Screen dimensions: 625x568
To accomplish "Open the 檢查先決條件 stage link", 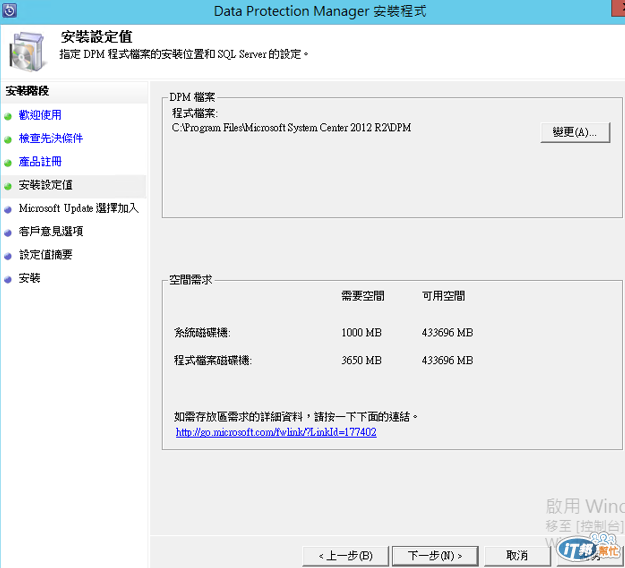I will pos(51,138).
